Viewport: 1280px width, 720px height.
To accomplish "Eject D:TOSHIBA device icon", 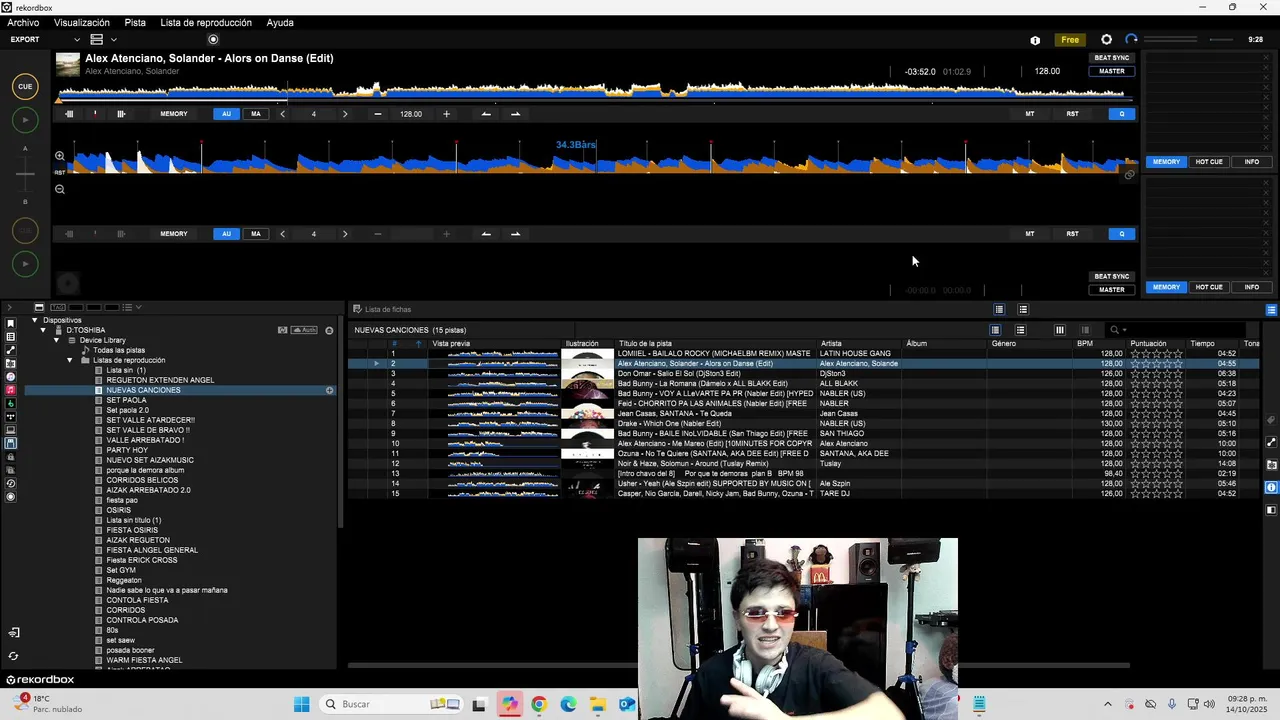I will pyautogui.click(x=329, y=330).
